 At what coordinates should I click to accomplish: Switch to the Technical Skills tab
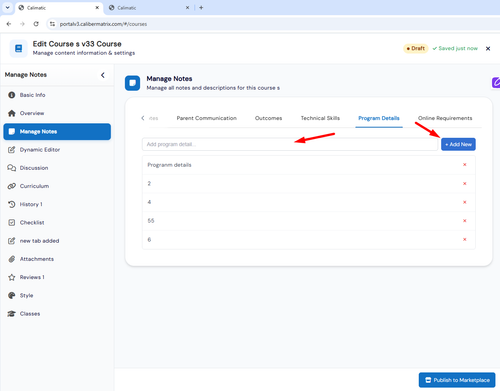point(320,118)
